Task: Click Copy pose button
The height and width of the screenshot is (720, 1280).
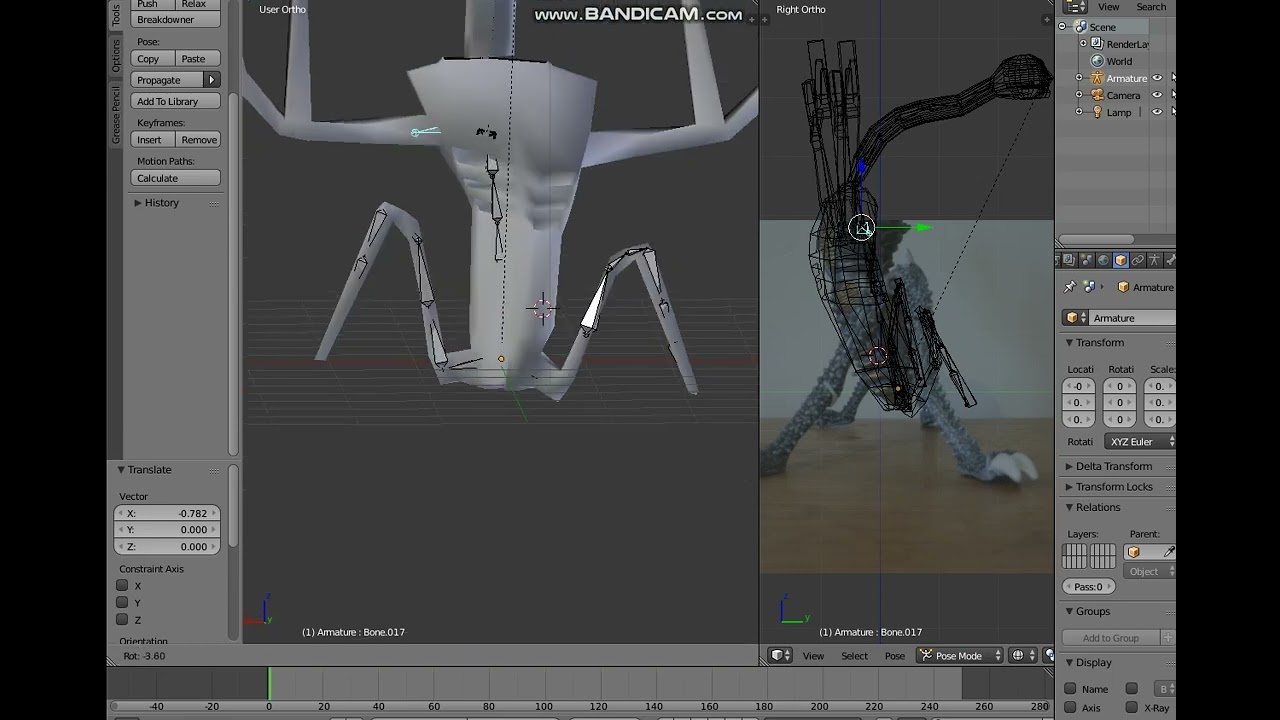Action: 152,59
